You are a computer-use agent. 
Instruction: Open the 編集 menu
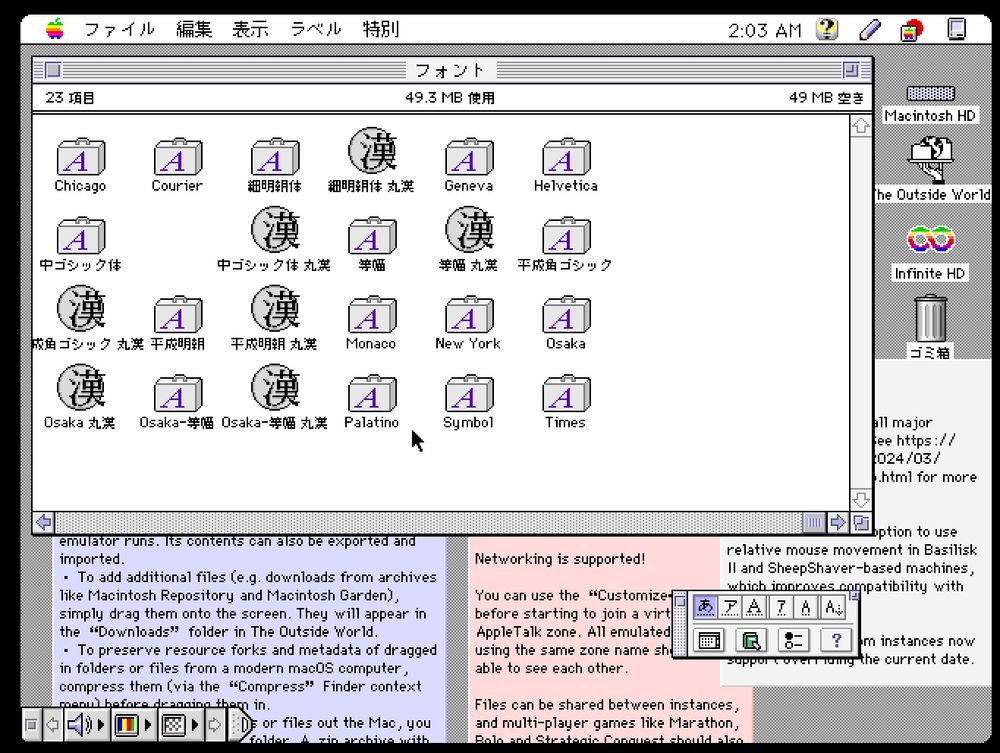[194, 29]
